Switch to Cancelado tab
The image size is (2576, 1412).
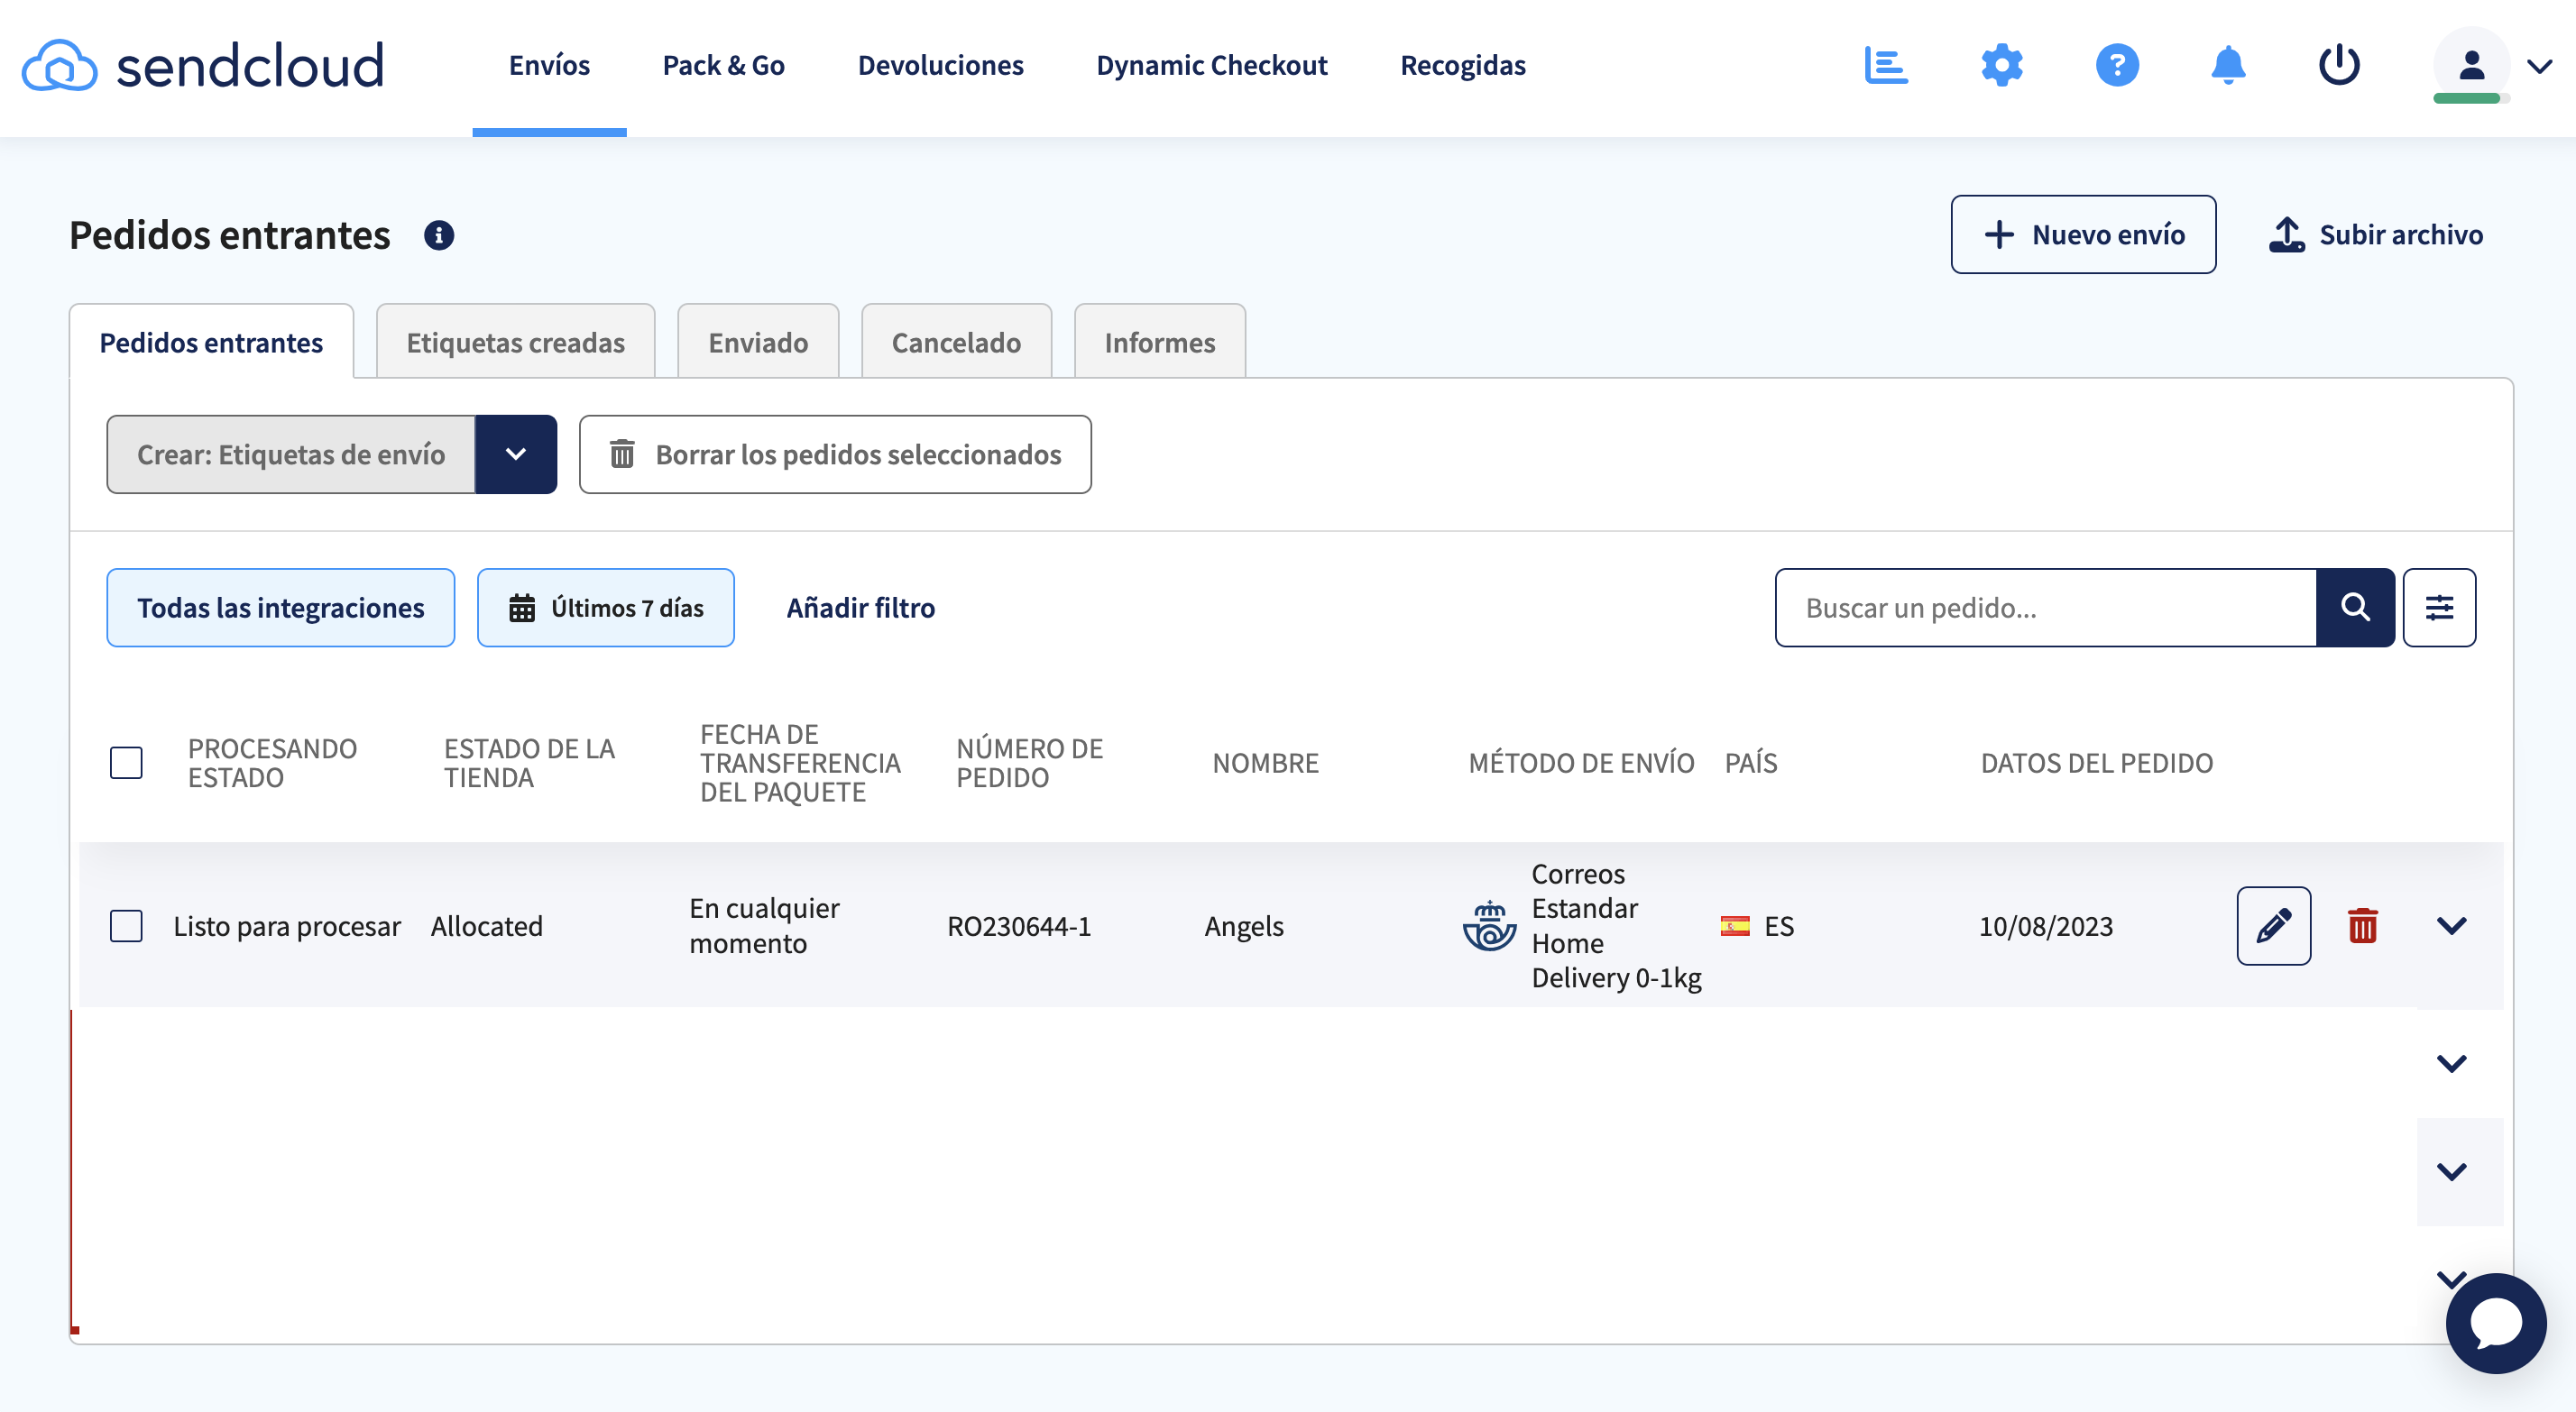point(956,342)
